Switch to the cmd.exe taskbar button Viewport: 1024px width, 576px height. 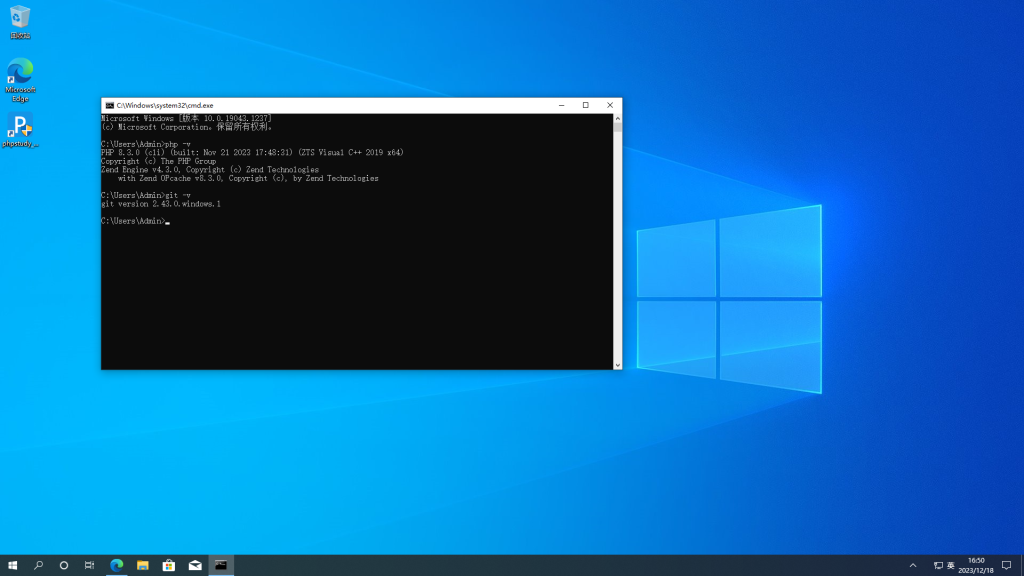pos(221,566)
